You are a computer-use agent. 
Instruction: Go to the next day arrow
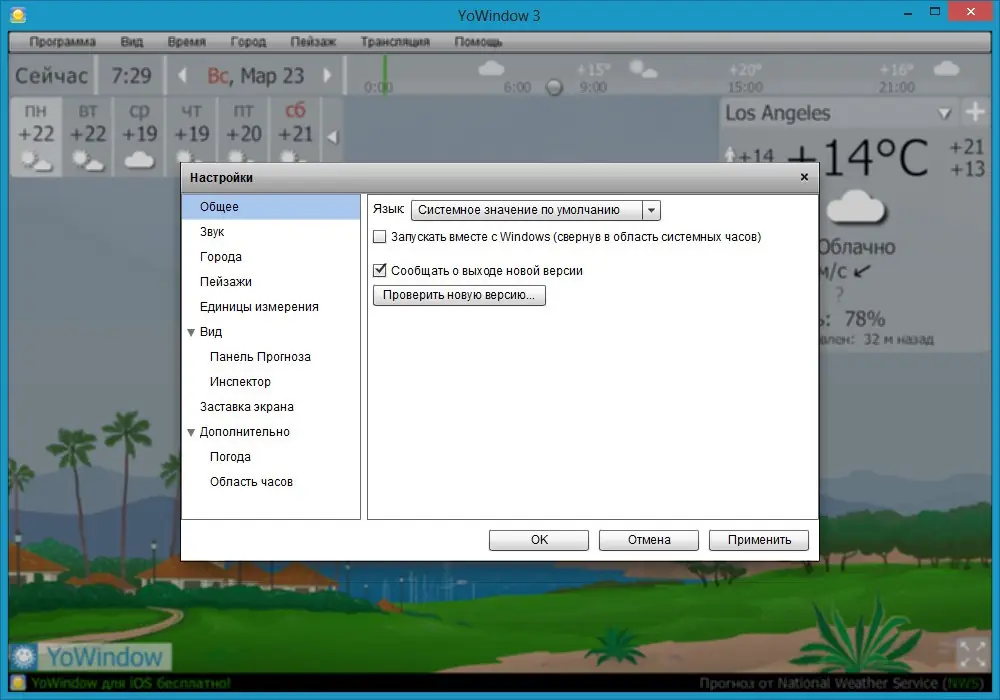tap(327, 75)
